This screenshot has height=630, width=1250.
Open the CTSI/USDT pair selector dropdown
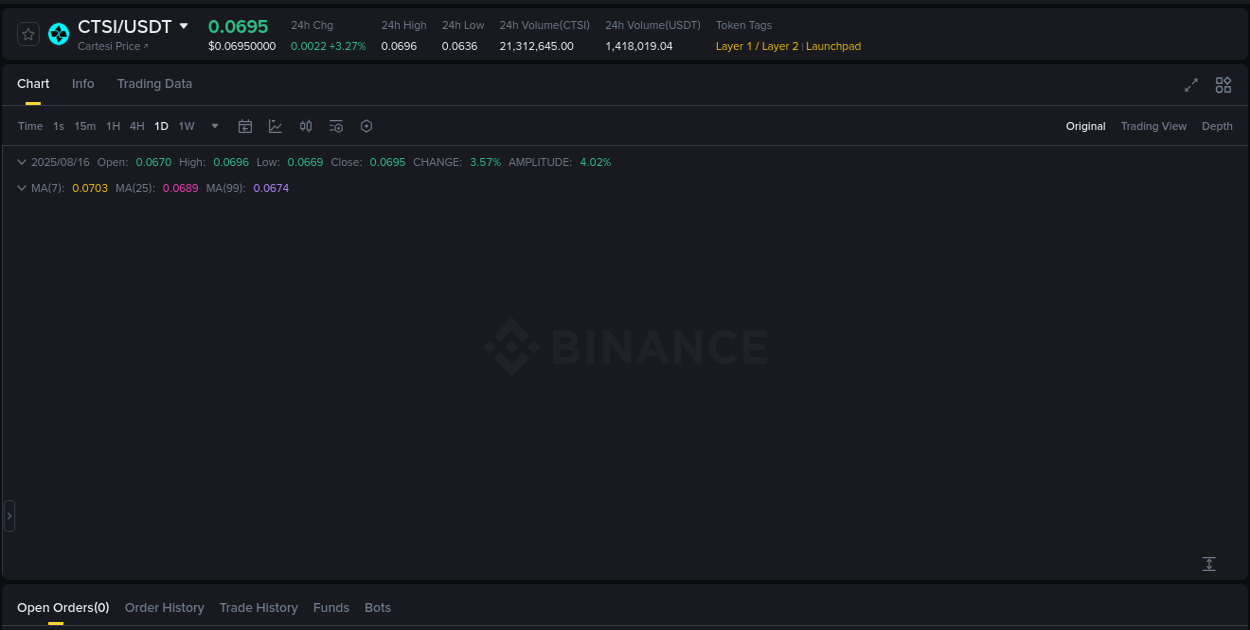[x=186, y=26]
